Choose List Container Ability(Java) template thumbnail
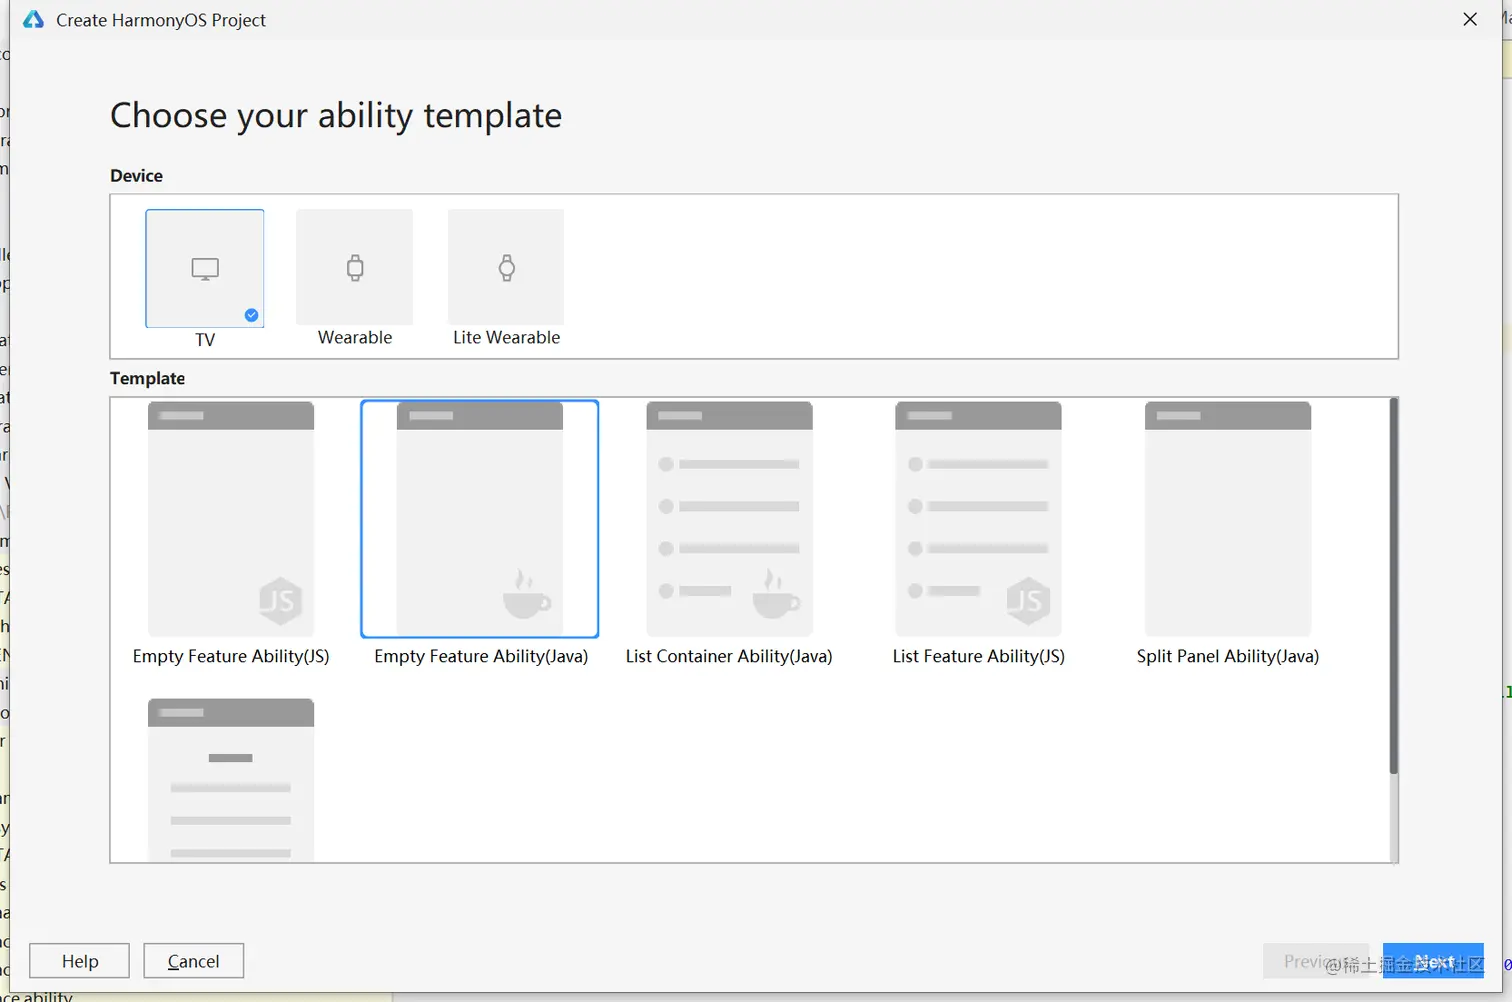Screen dimensions: 1512x1002 coord(729,519)
